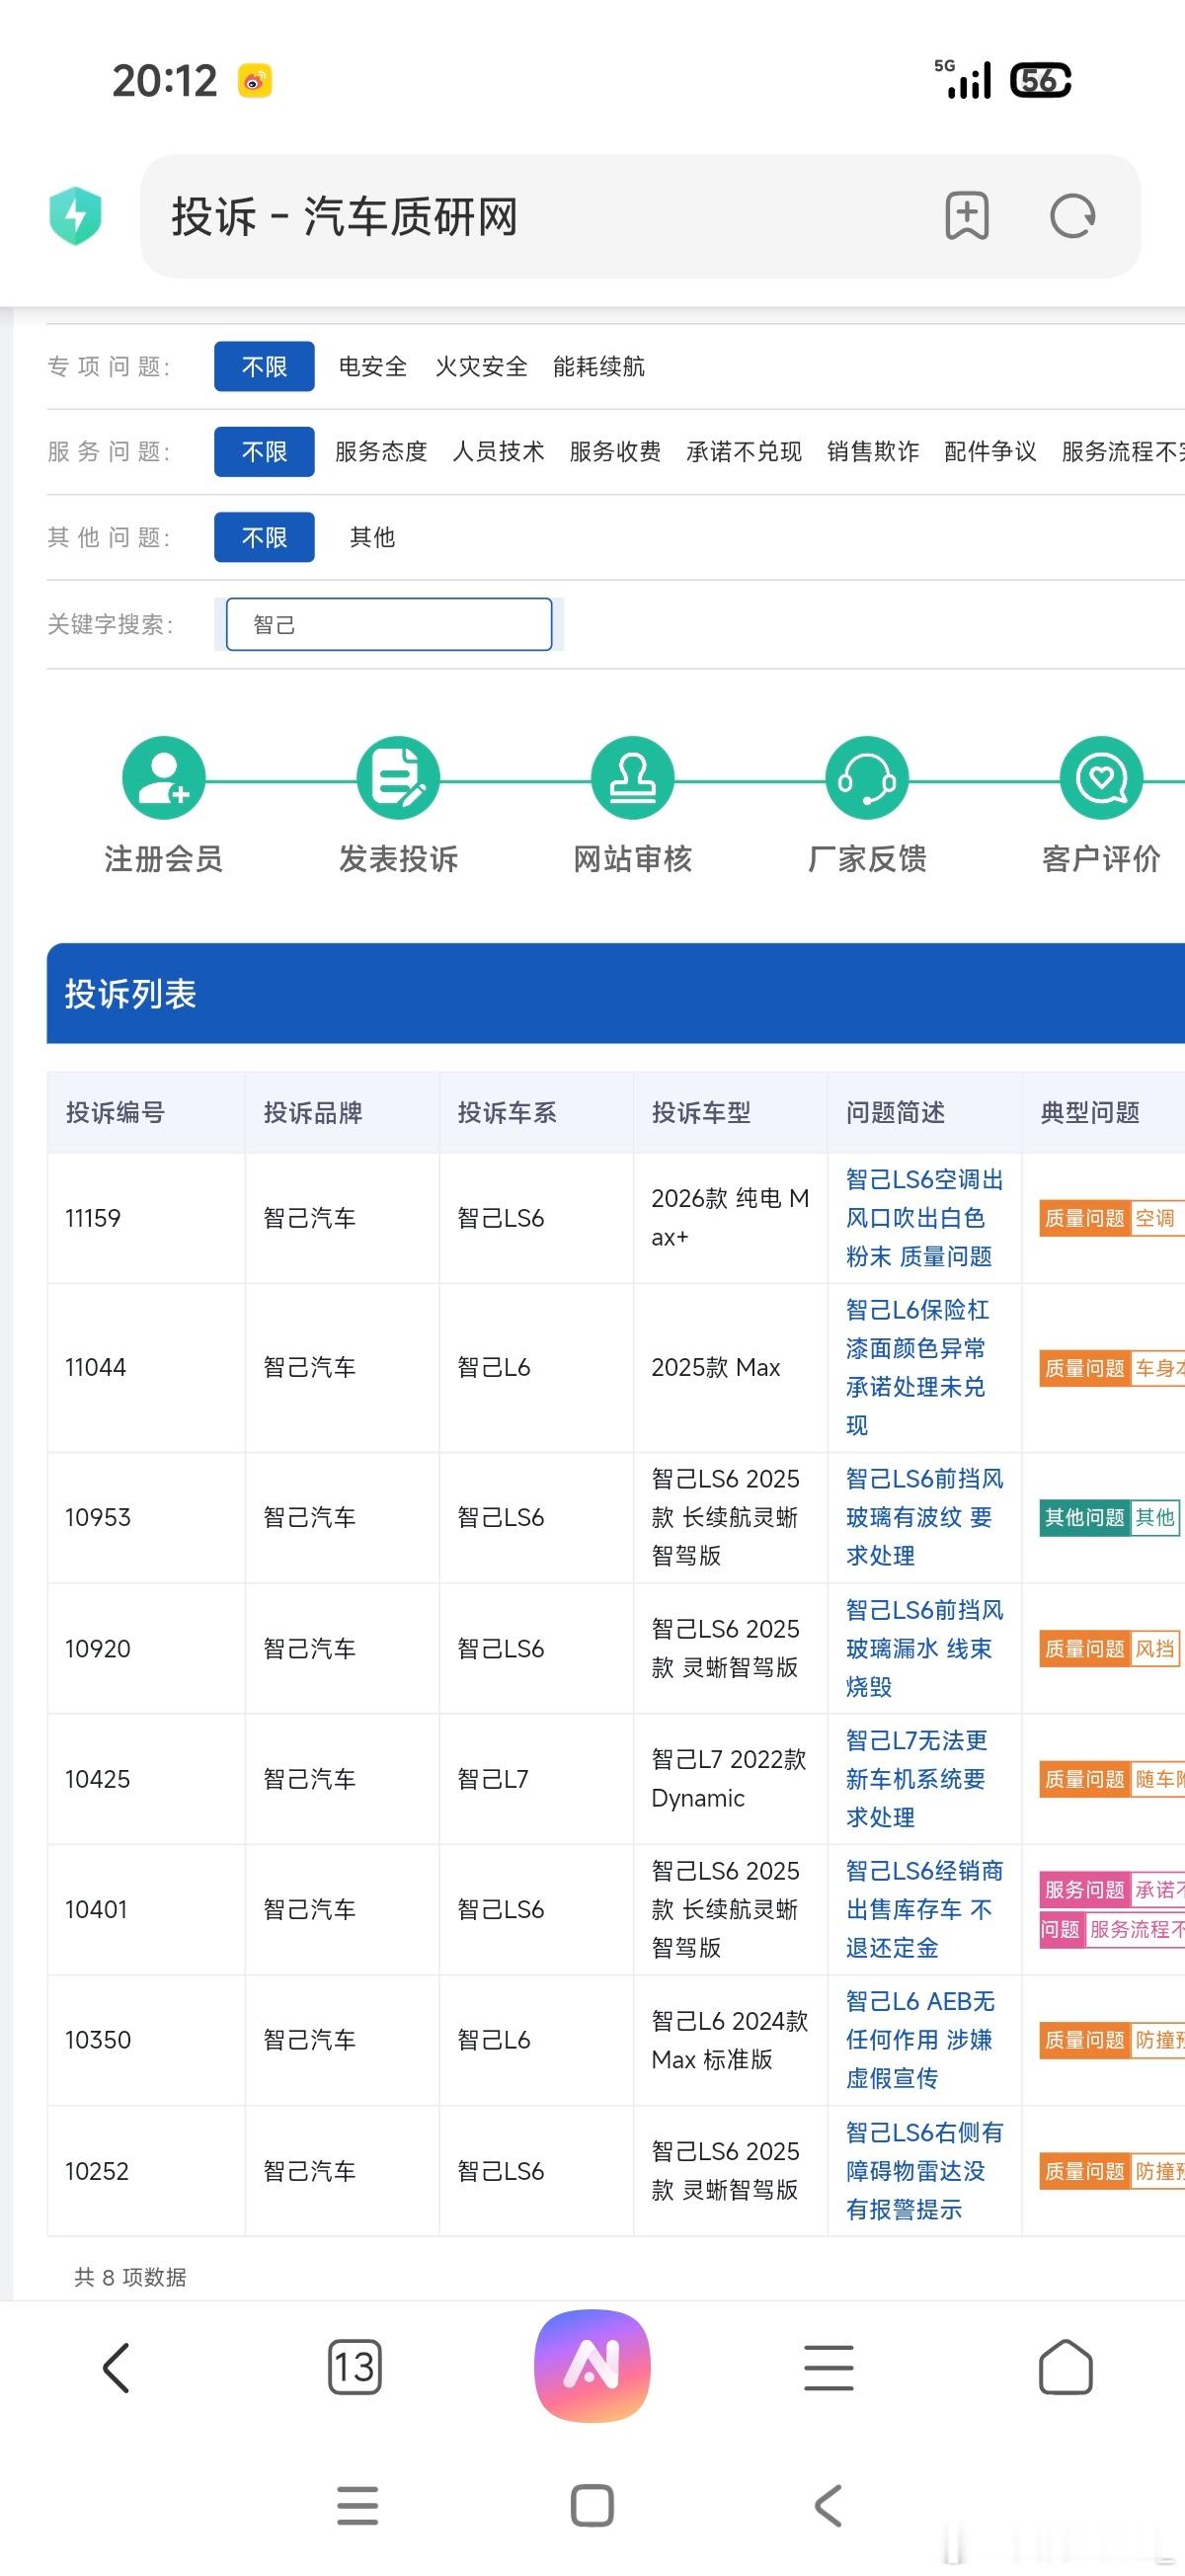Open complaint 智己LS6经销商出售库存车
The image size is (1185, 2576).
[x=924, y=1909]
